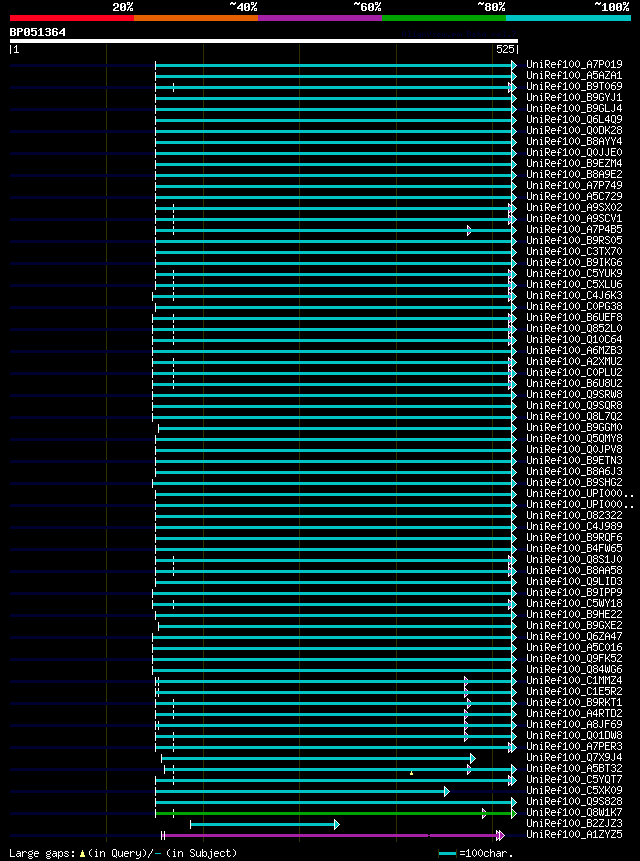Click the BP051364 query name
This screenshot has width=640, height=861.
[37, 32]
